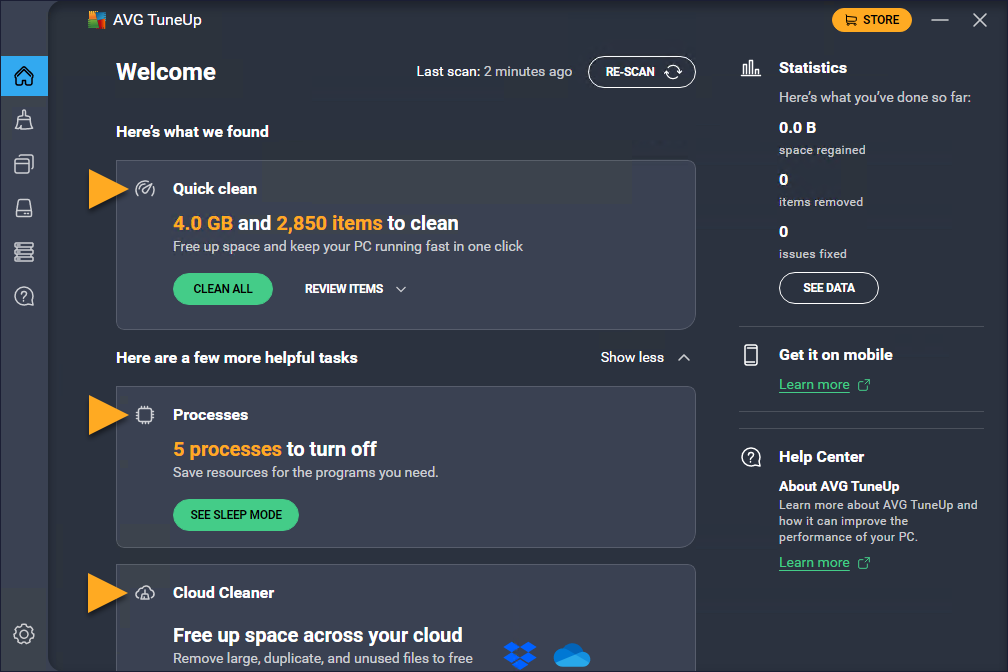Open the Home tab in sidebar
Screen dimensions: 1008x672
pyautogui.click(x=24, y=76)
